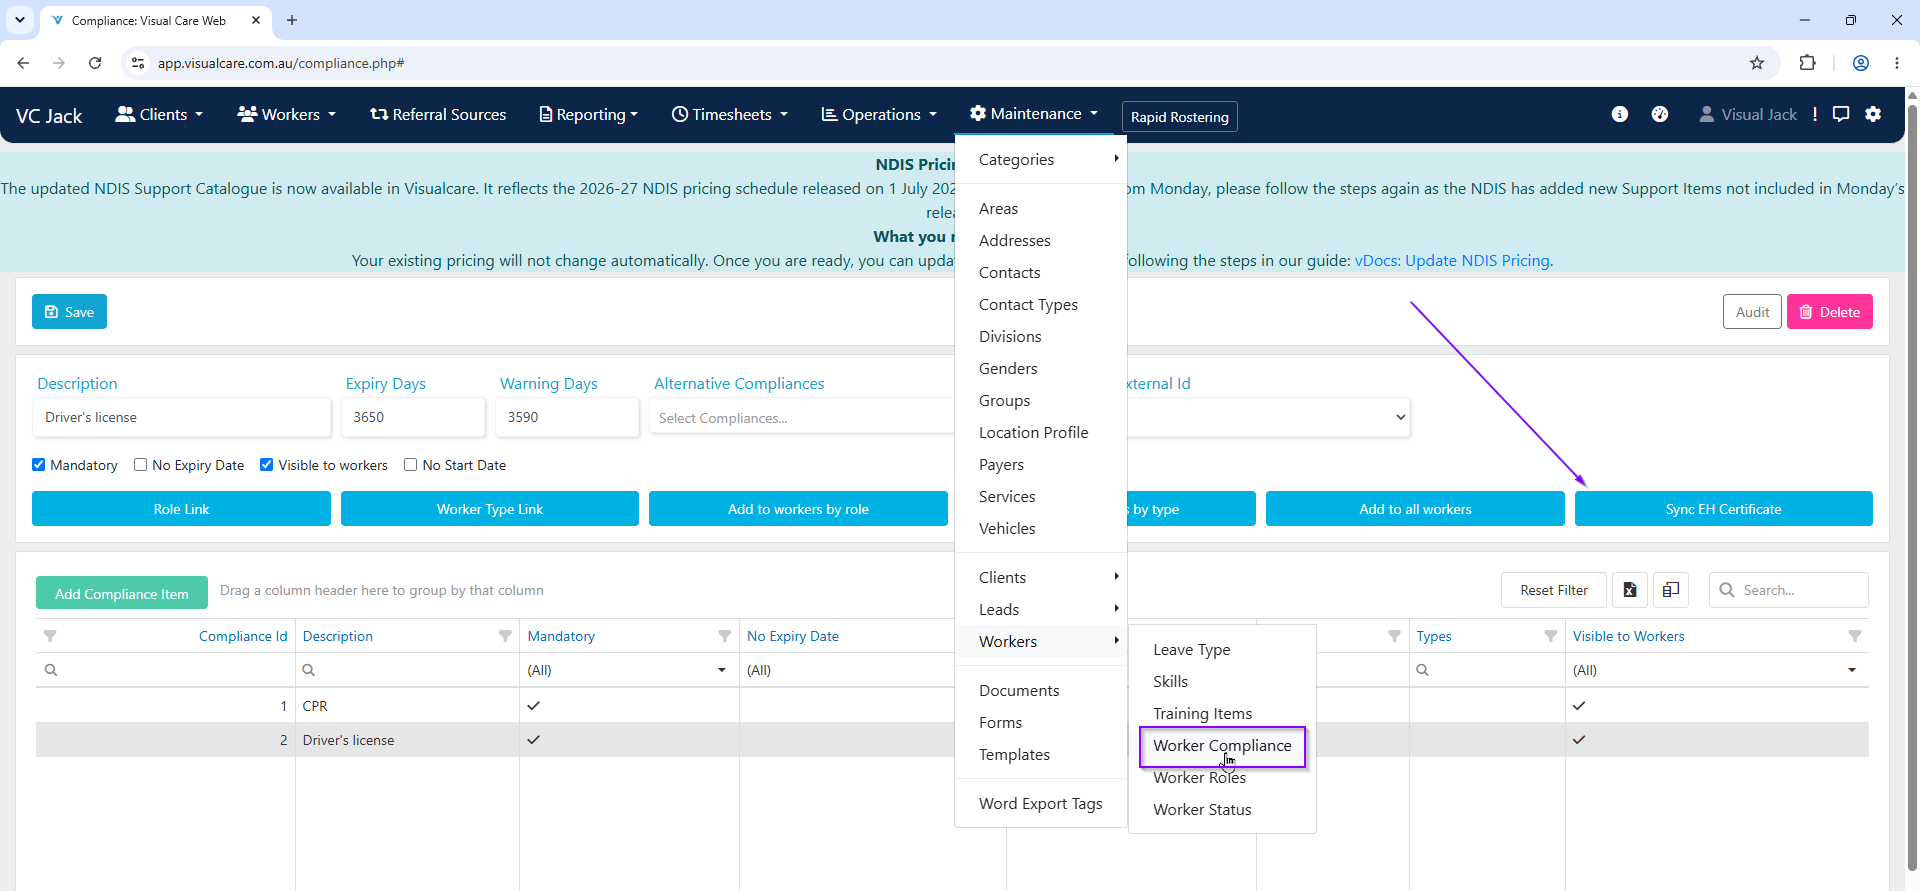
Task: Open the Chrome three-dot menu
Action: [x=1897, y=63]
